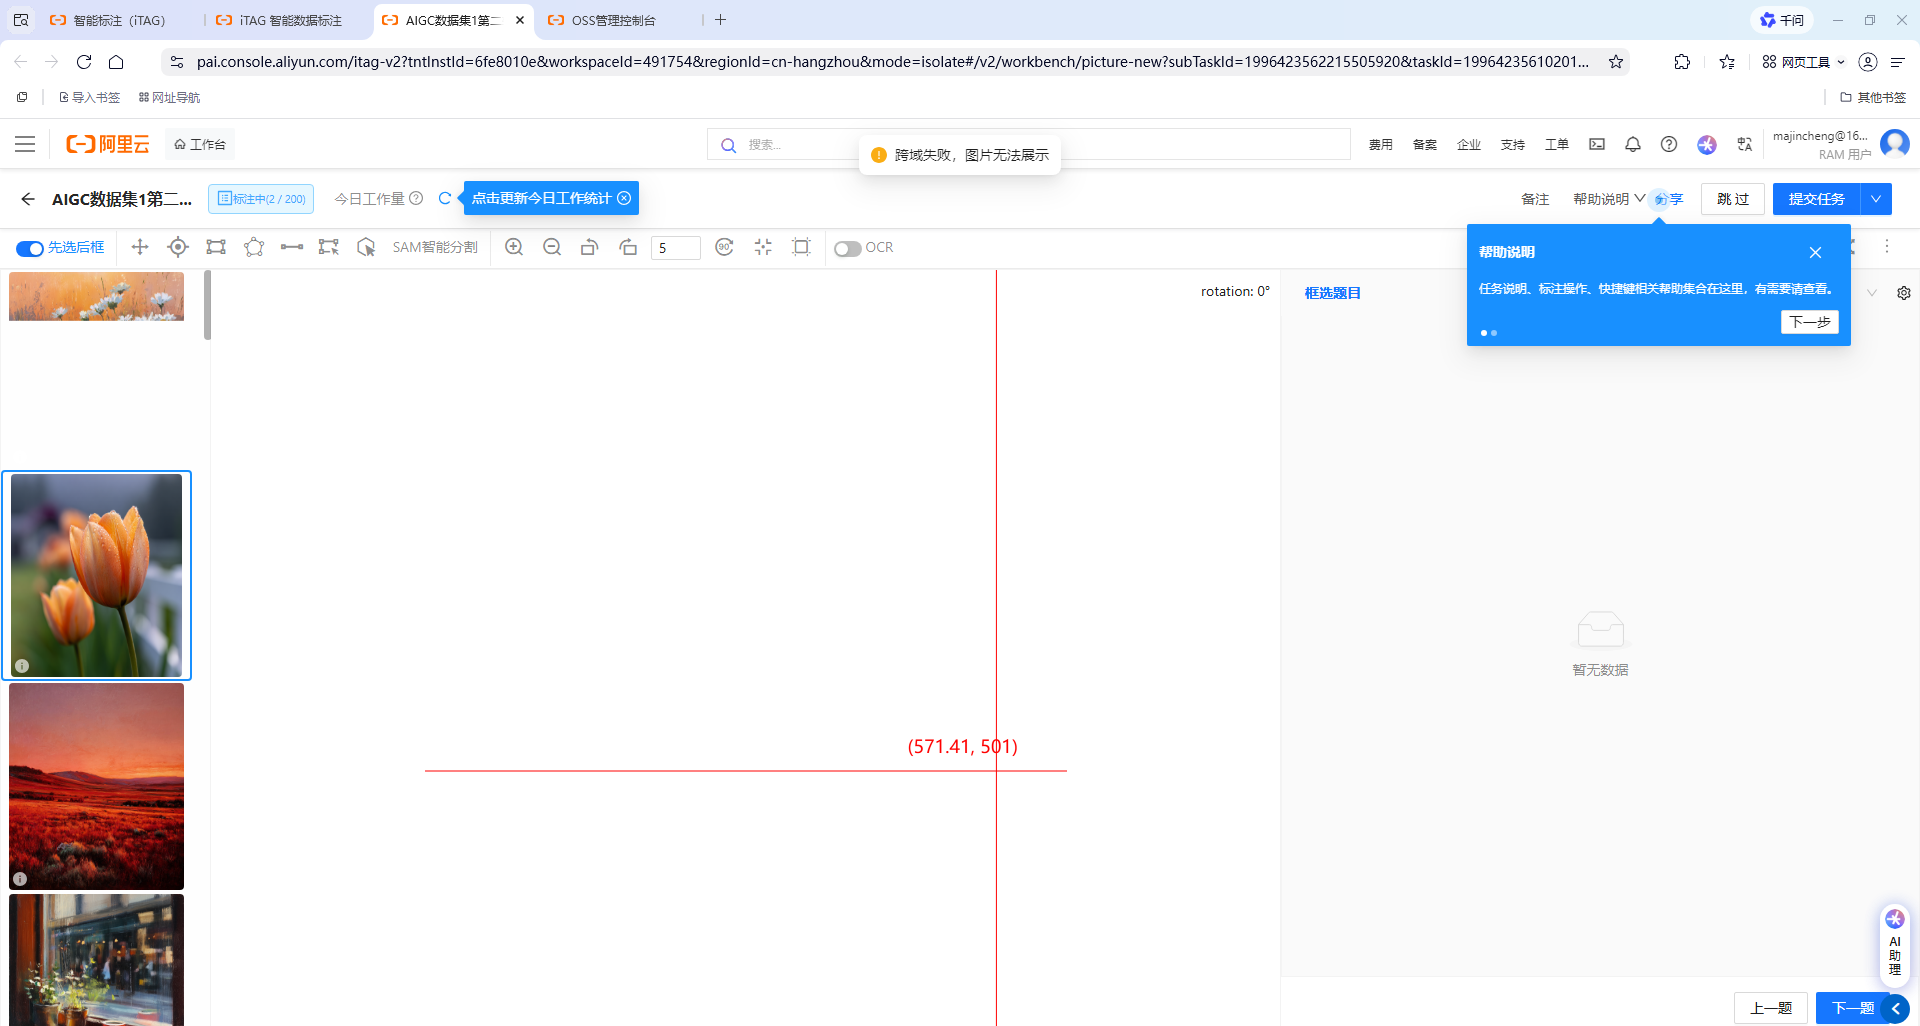Click the fit-to-frame icon
Screen dimensions: 1920x1026
[x=801, y=247]
